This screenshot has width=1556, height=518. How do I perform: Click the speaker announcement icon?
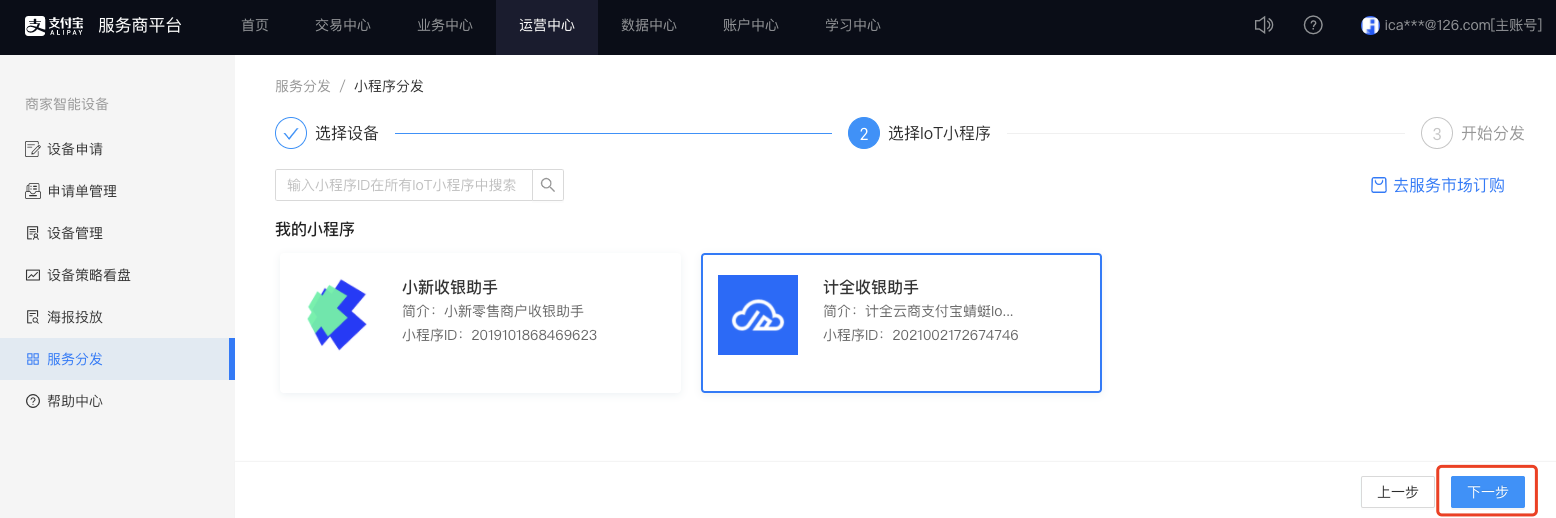coord(1264,25)
